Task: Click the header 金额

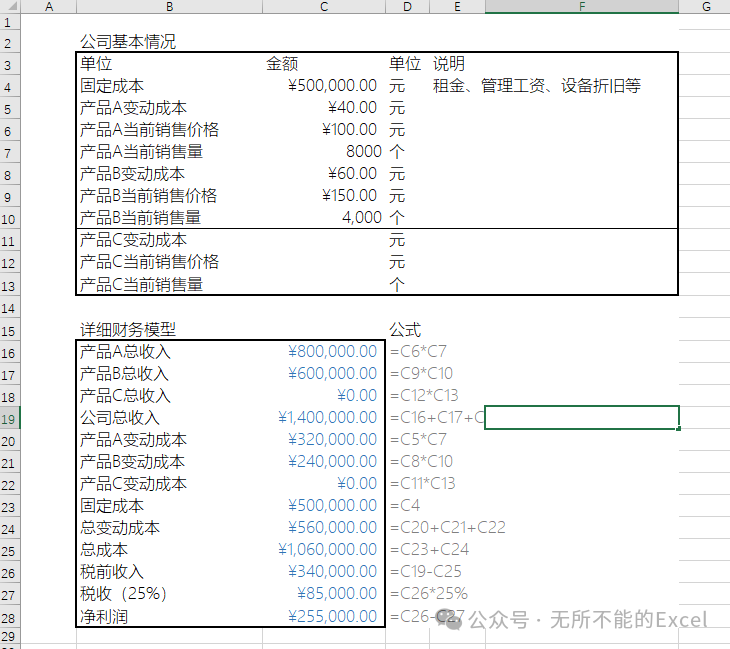Action: [x=282, y=63]
